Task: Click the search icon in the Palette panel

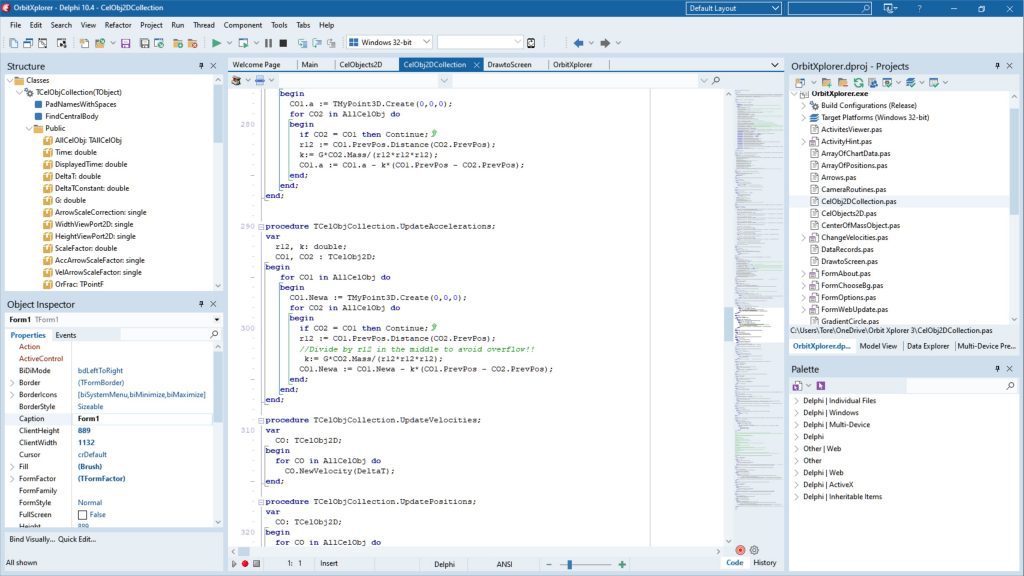Action: pos(1010,386)
